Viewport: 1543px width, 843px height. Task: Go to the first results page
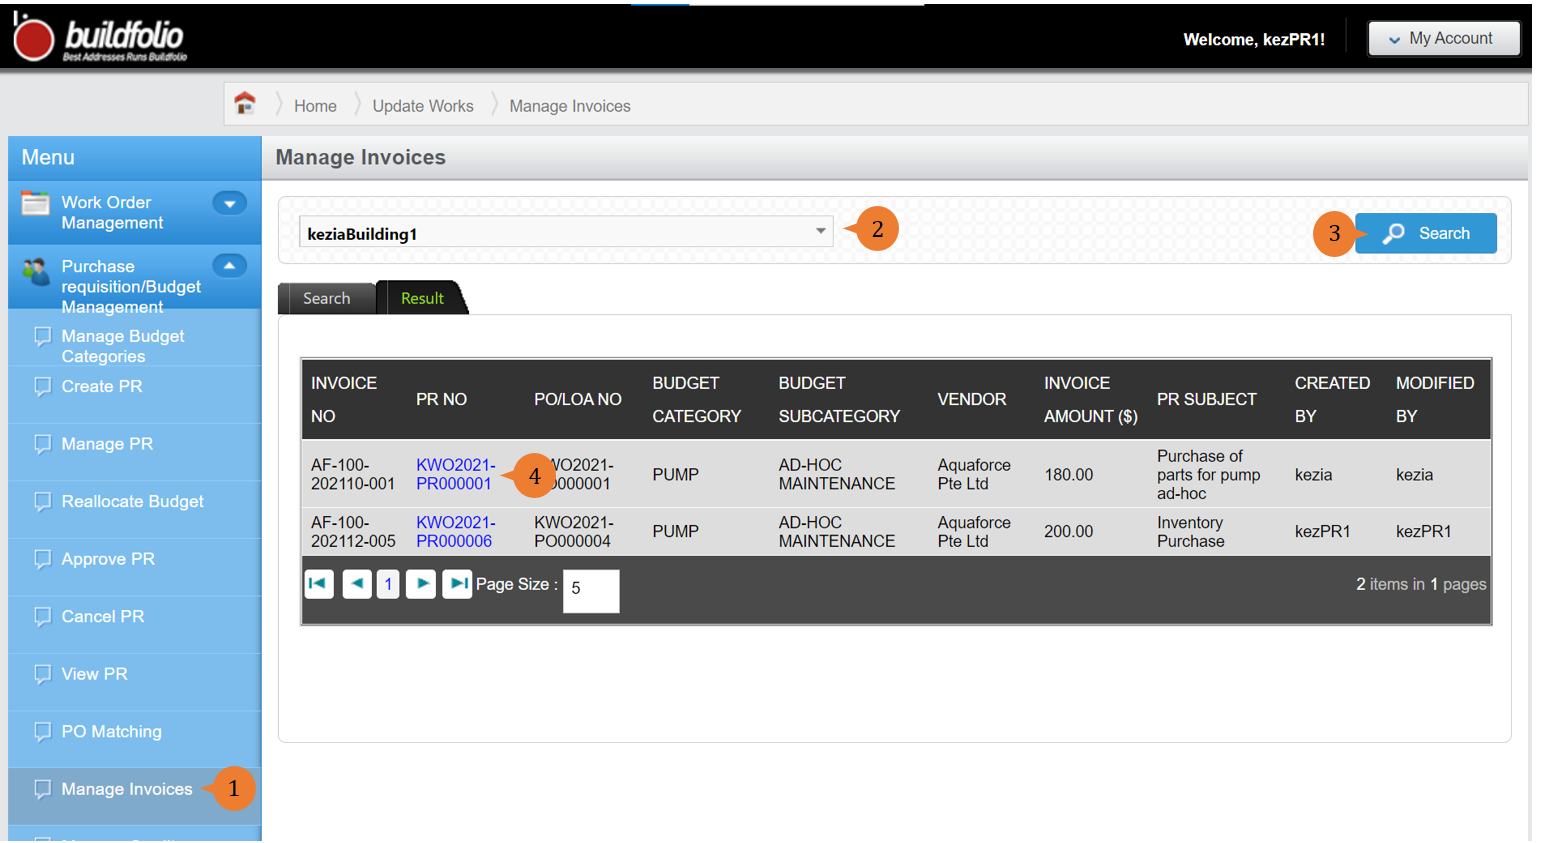(x=319, y=583)
